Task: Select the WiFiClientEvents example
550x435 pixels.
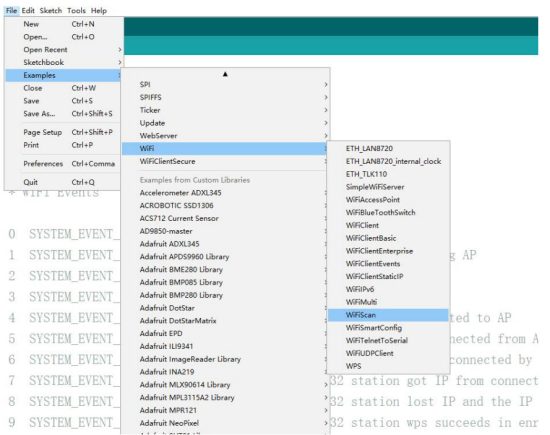Action: (x=388, y=263)
